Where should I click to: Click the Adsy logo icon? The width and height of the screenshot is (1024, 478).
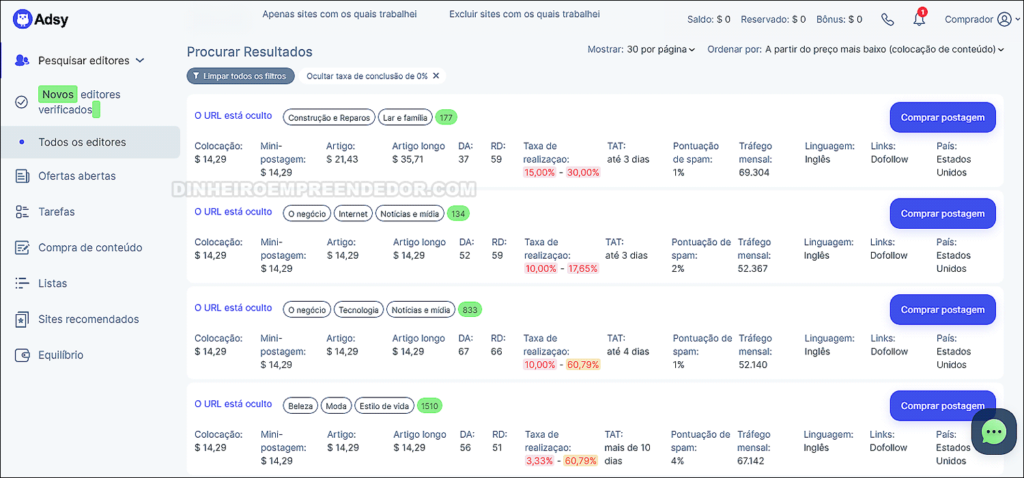(22, 18)
